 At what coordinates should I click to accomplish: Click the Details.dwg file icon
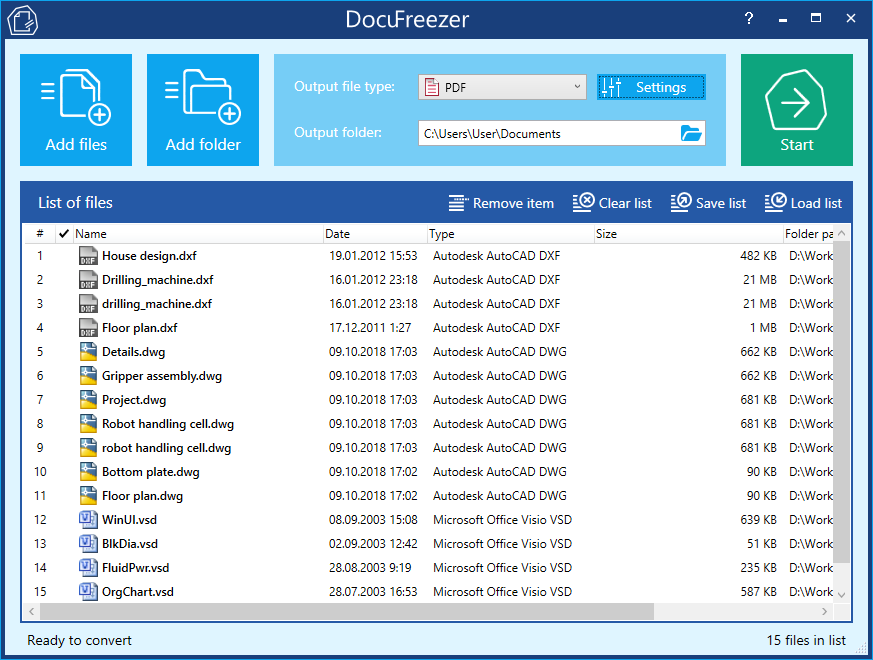(88, 352)
